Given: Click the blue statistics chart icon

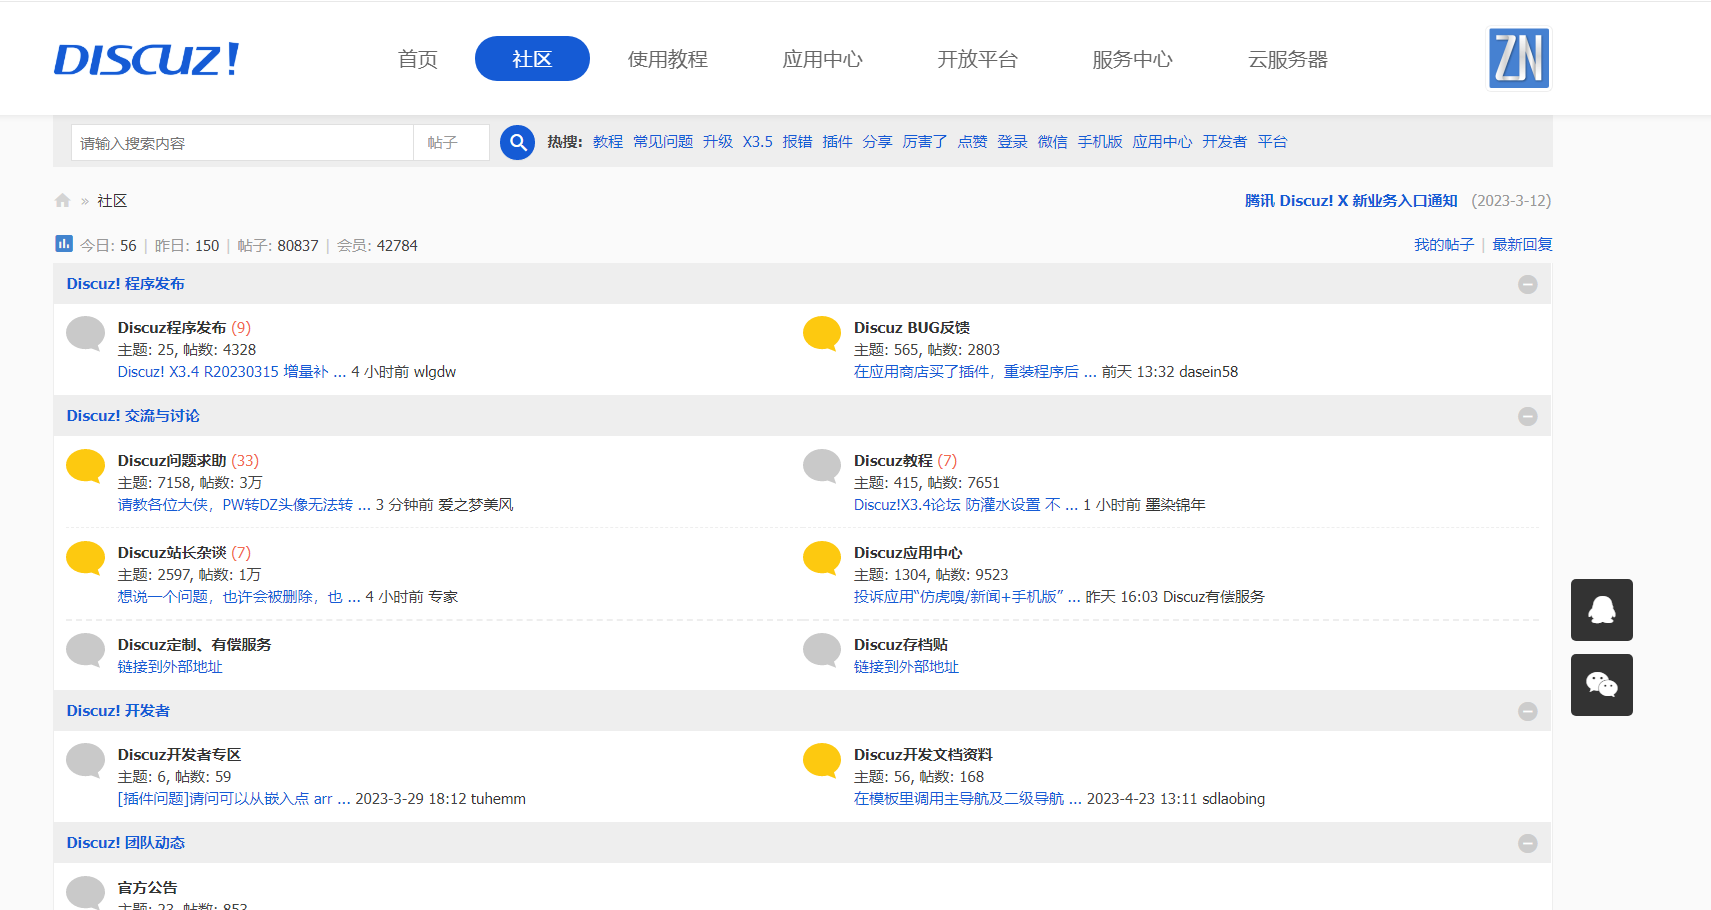Looking at the screenshot, I should click(x=64, y=244).
